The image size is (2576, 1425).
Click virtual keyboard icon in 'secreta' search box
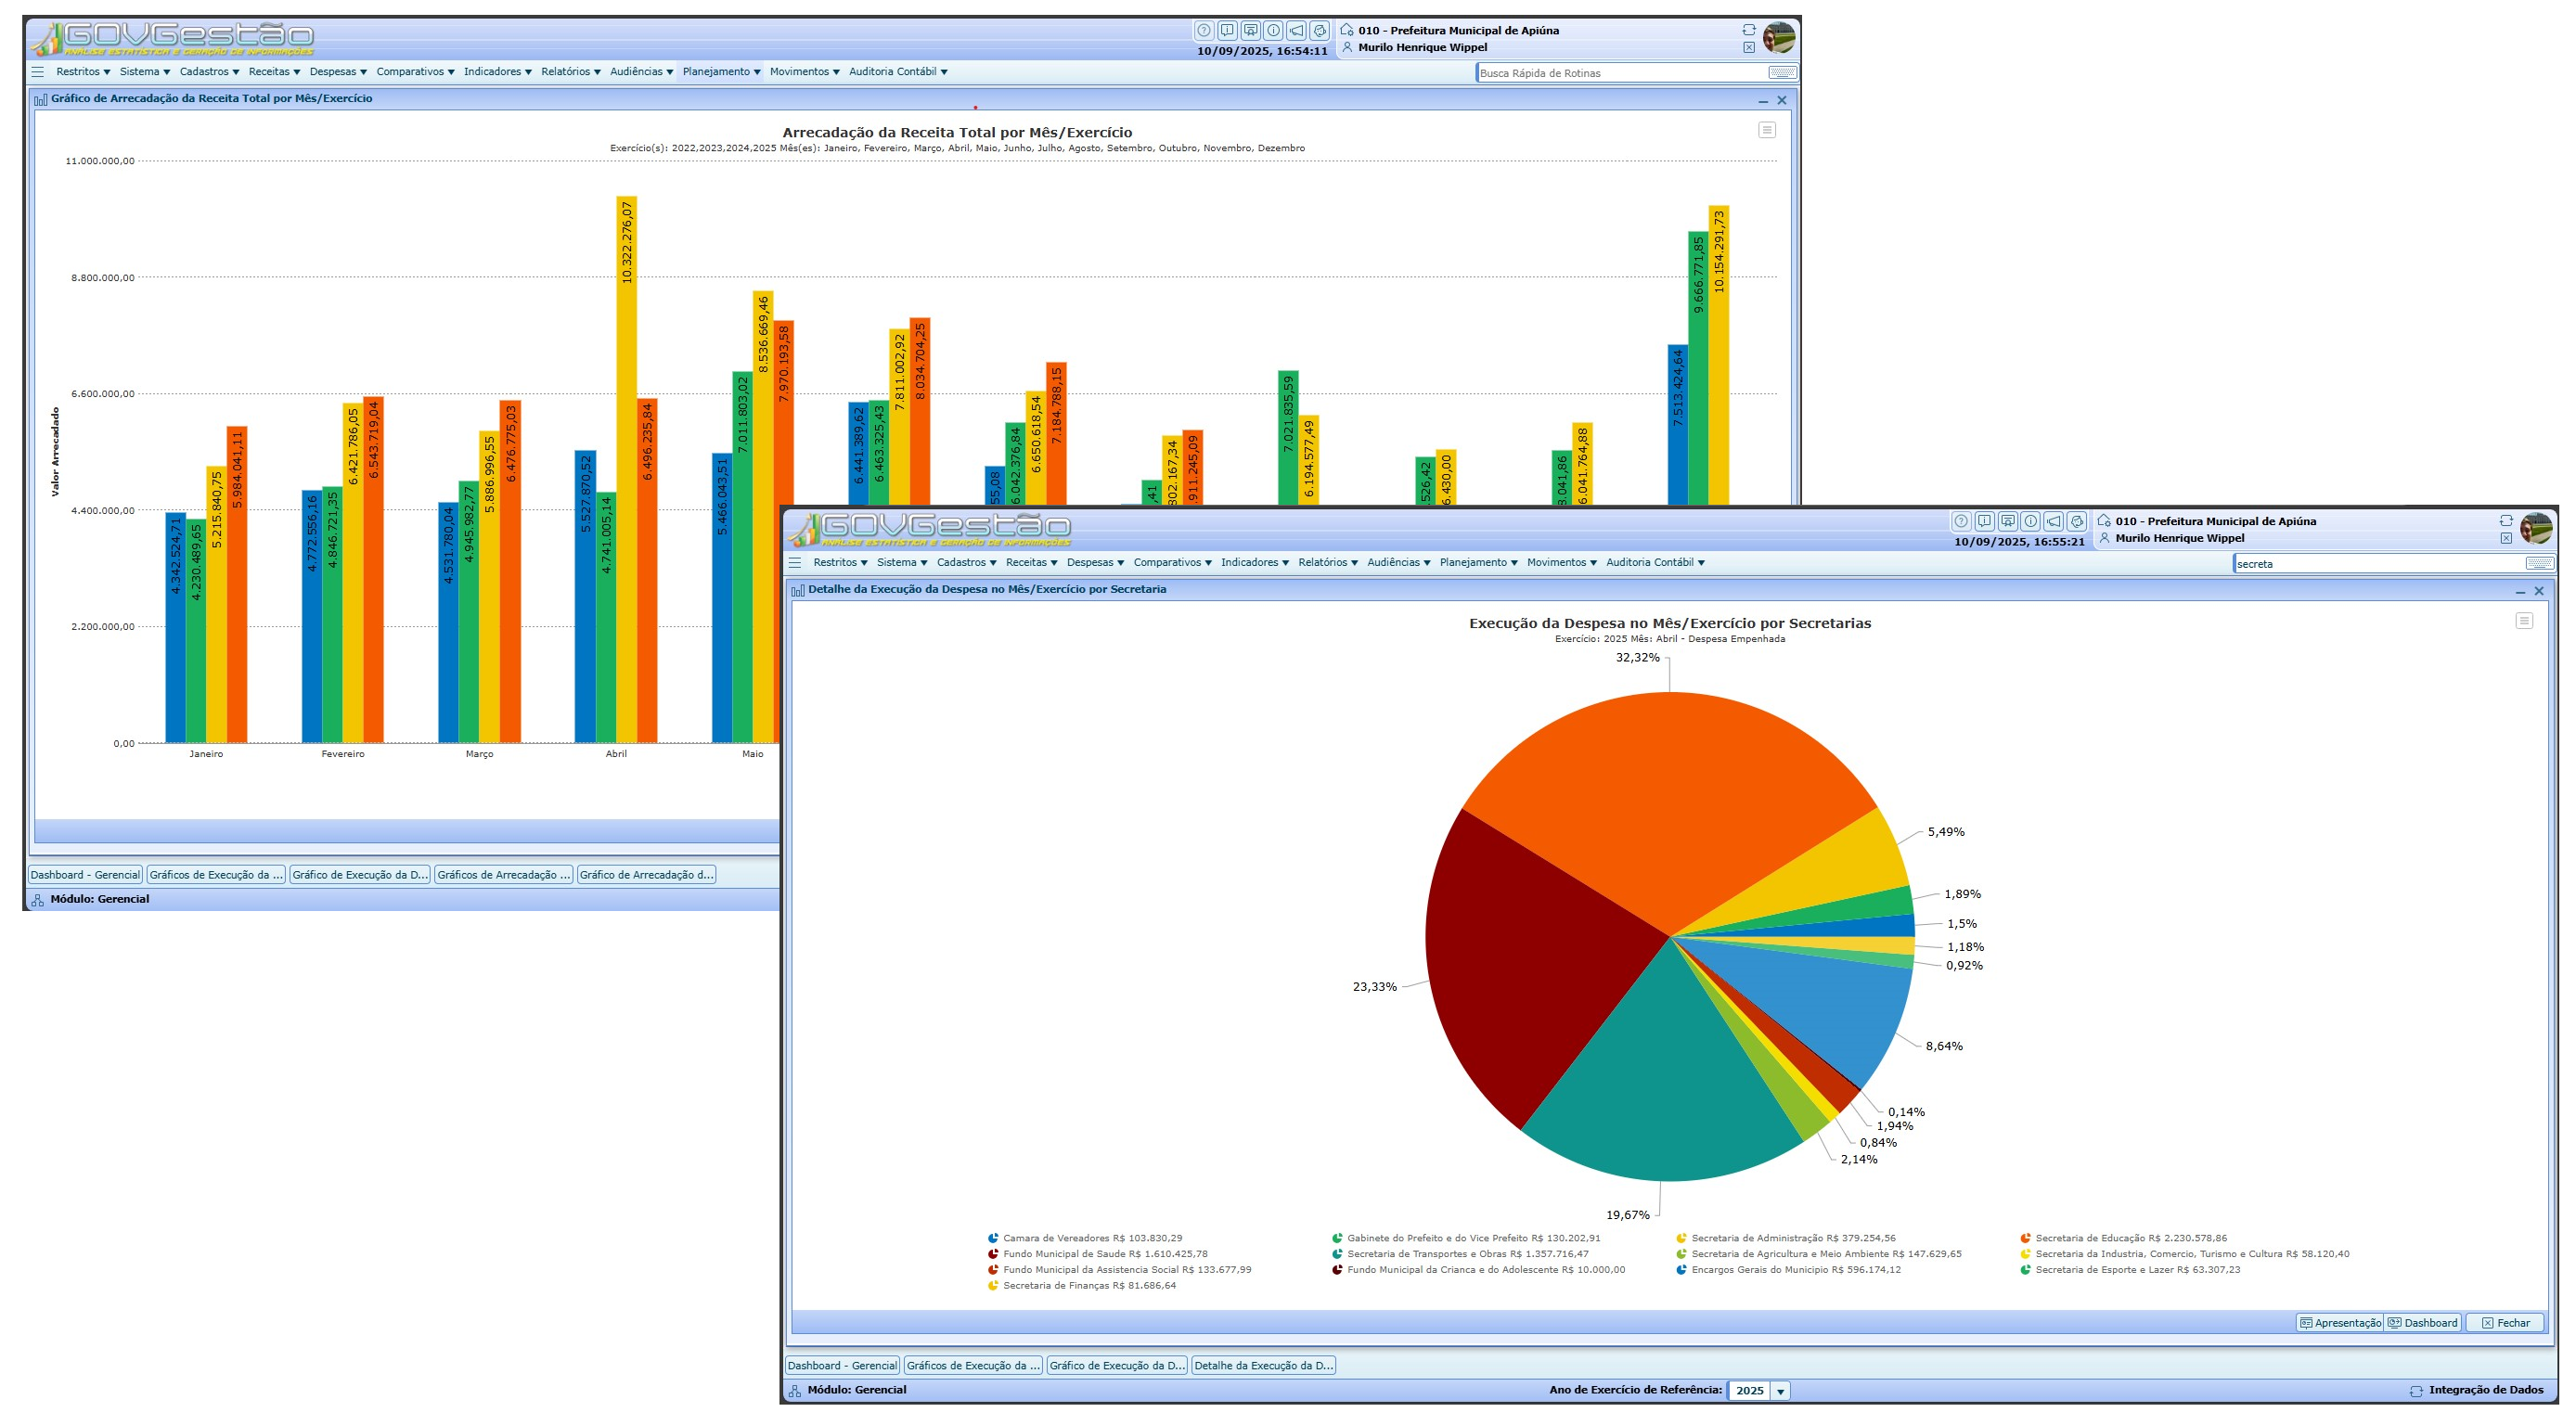tap(2539, 564)
